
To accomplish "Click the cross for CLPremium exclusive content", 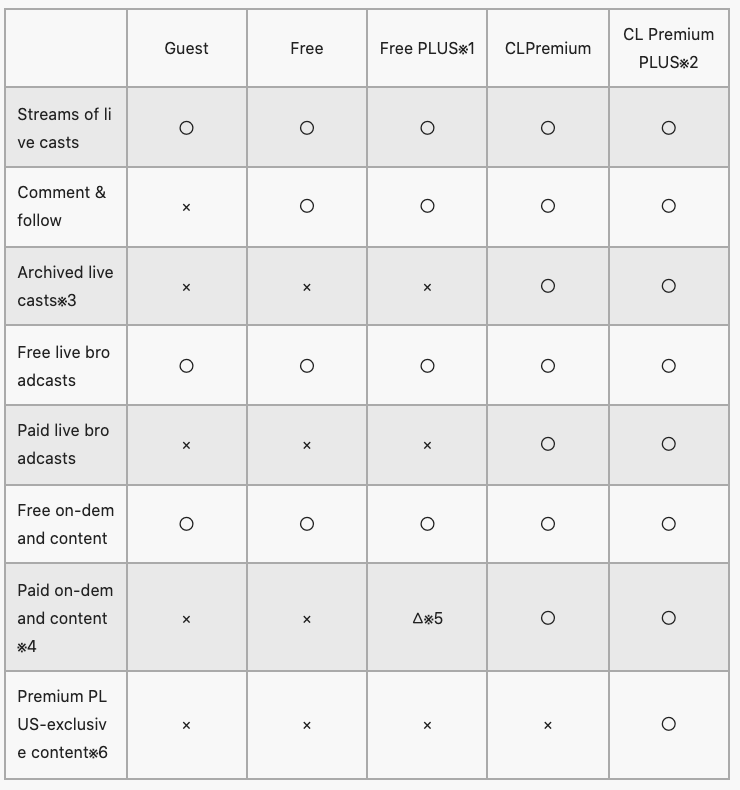I will [x=547, y=726].
